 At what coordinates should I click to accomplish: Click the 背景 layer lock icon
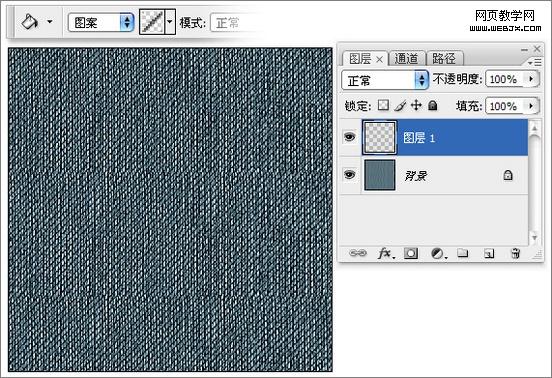click(508, 175)
